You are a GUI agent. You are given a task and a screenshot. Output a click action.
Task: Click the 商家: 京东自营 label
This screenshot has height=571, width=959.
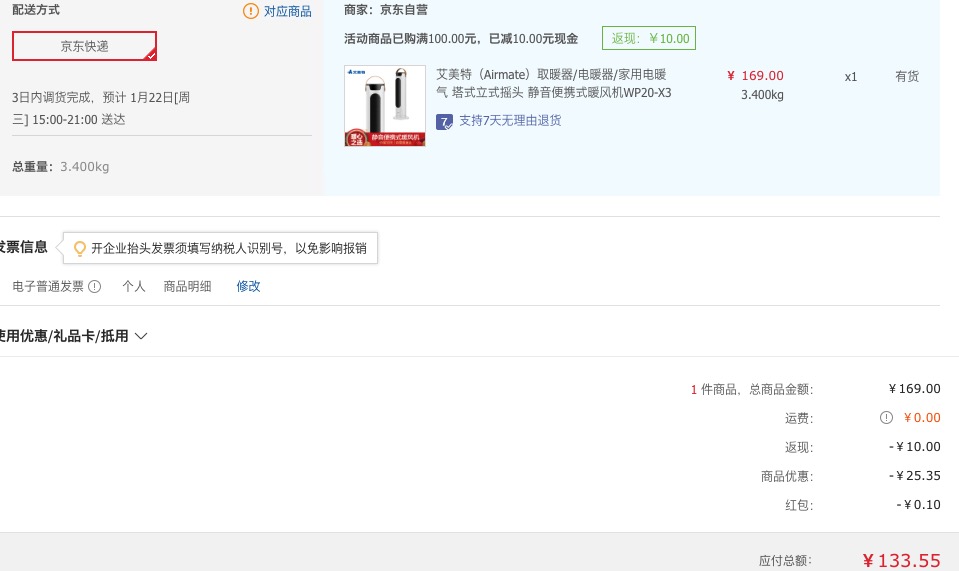coord(386,10)
